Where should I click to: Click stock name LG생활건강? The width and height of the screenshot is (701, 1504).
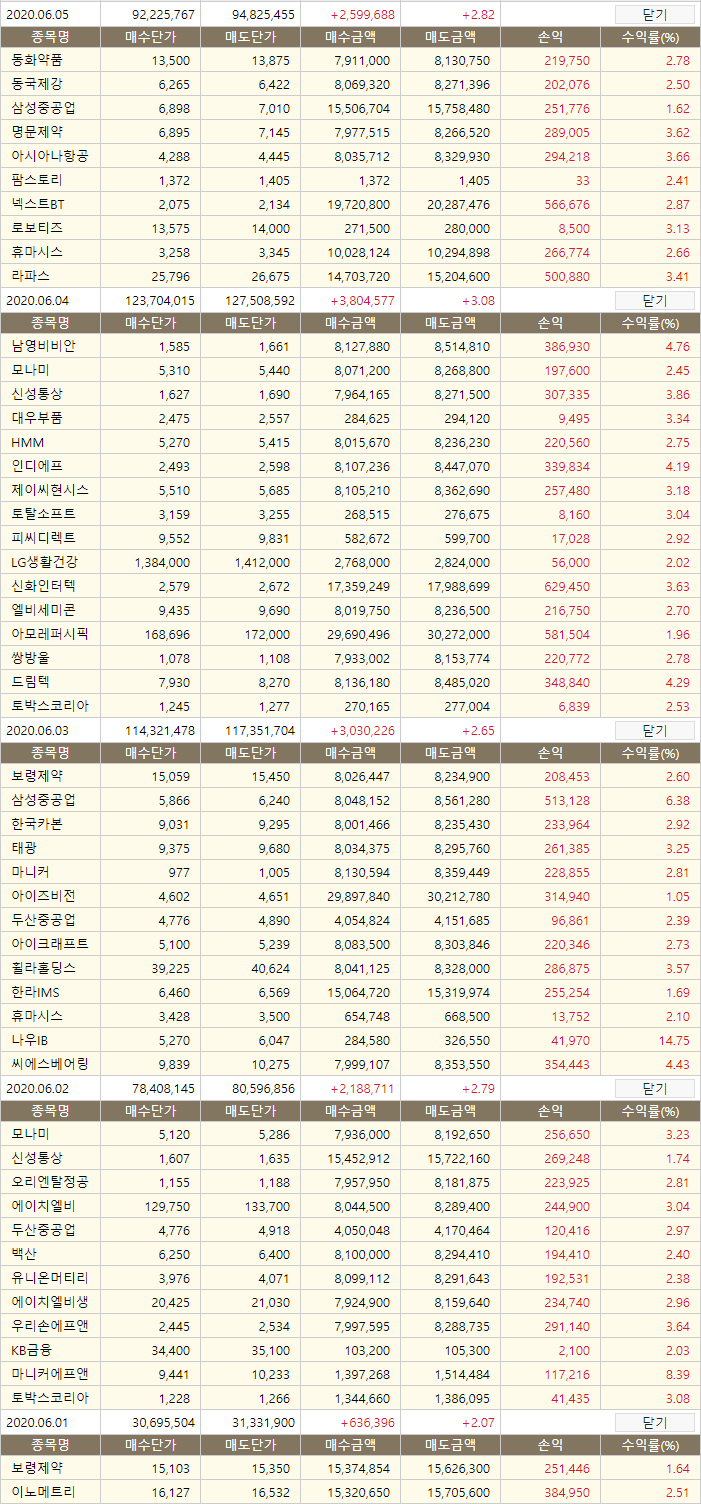click(x=44, y=562)
